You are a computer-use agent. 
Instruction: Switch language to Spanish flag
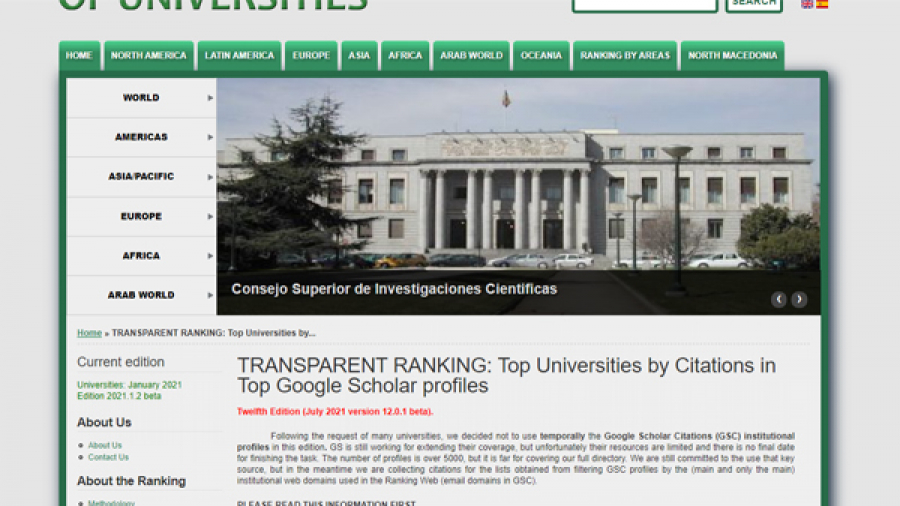822,3
